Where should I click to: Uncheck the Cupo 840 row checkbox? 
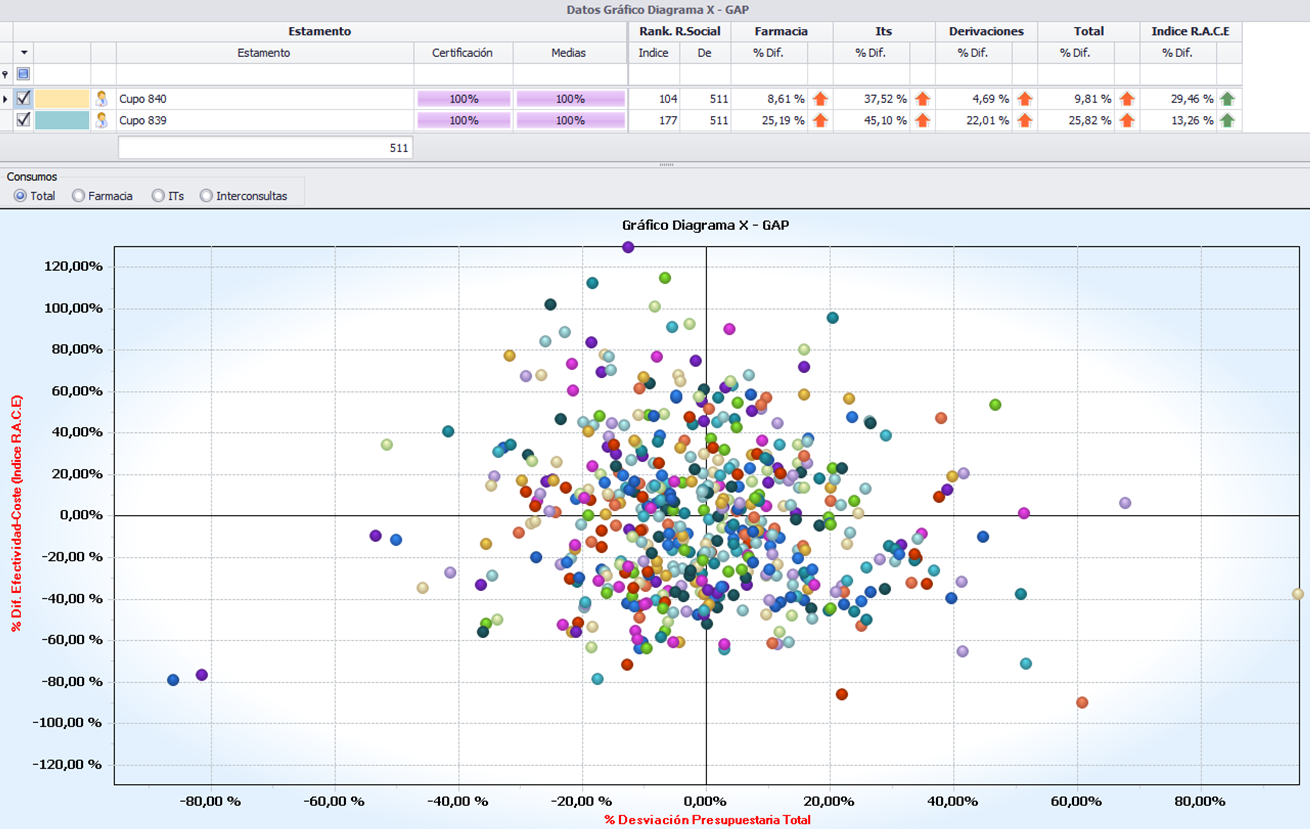click(x=24, y=99)
